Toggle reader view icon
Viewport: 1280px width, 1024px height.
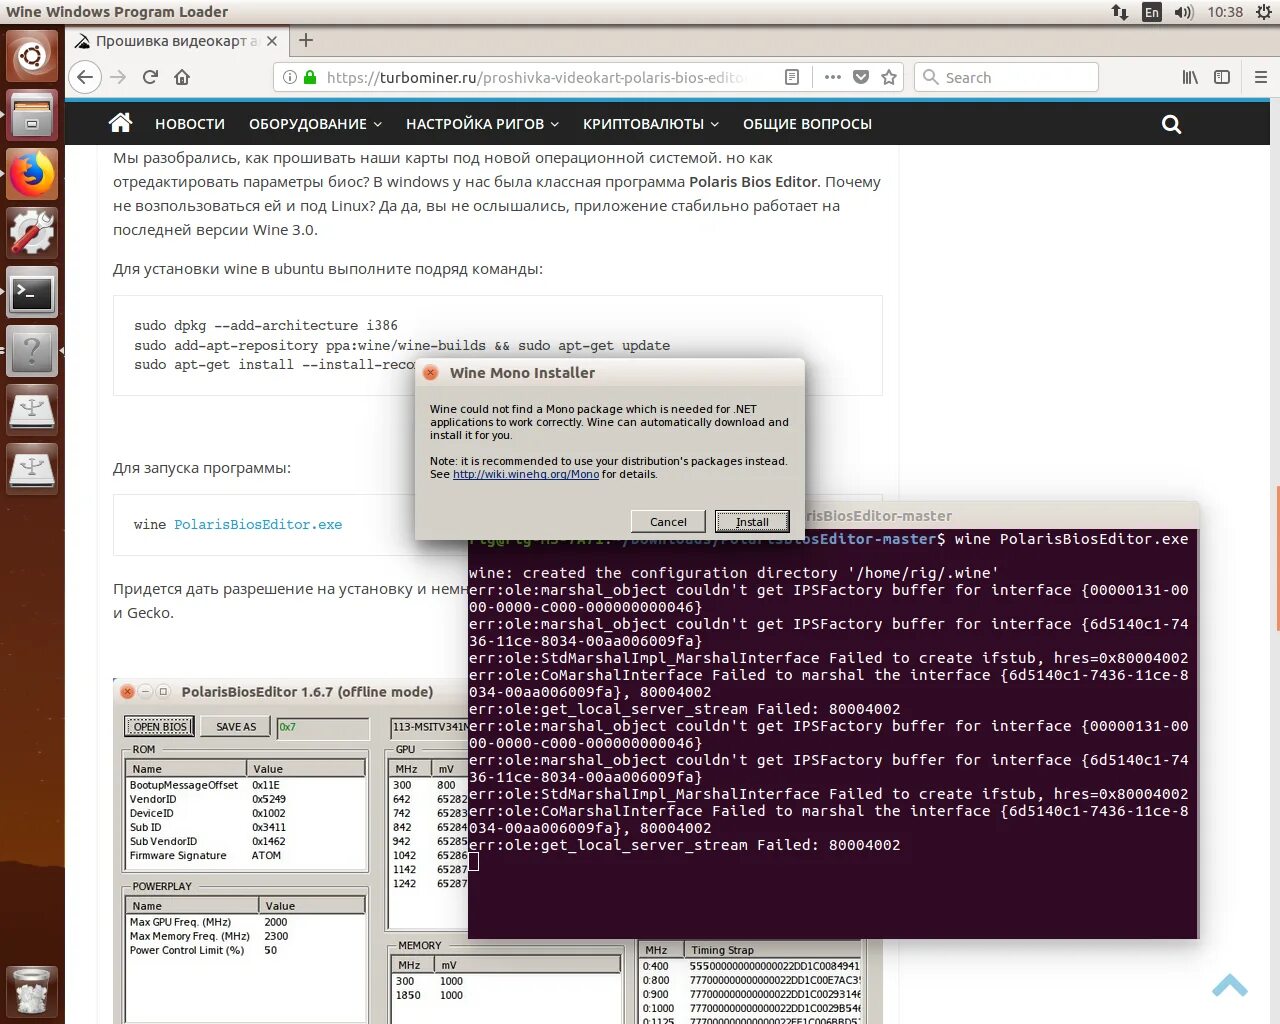(x=792, y=77)
